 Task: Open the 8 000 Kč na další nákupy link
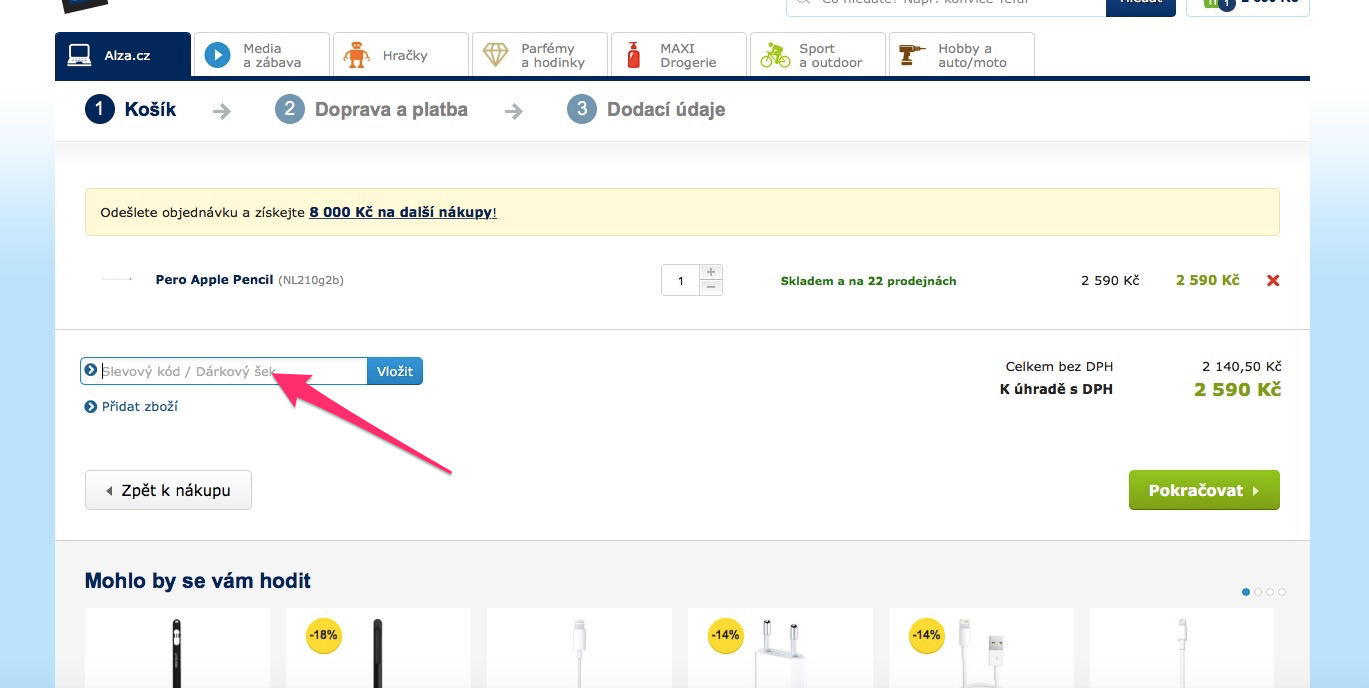click(401, 212)
